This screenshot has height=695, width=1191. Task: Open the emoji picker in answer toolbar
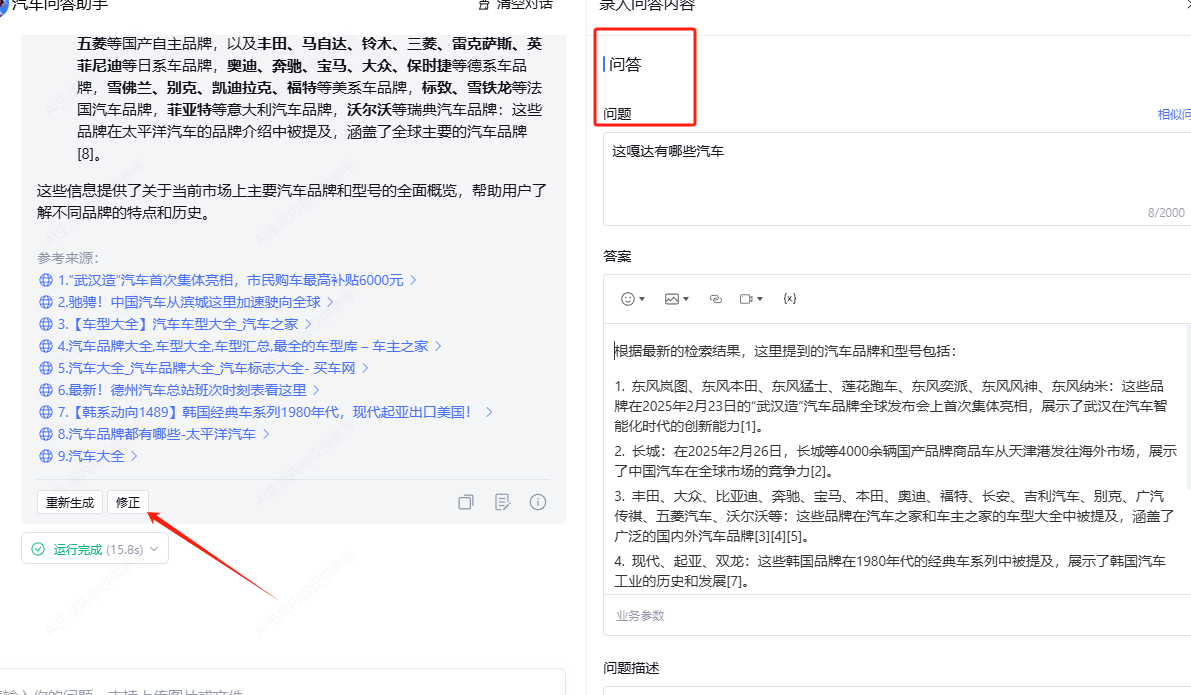pos(633,299)
